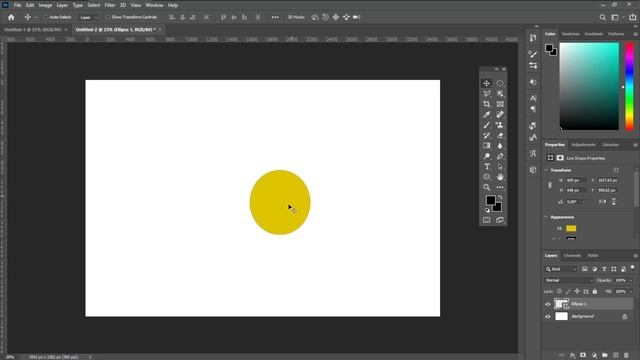Hide the Ellipse 1 layer
This screenshot has width=640, height=360.
(548, 304)
